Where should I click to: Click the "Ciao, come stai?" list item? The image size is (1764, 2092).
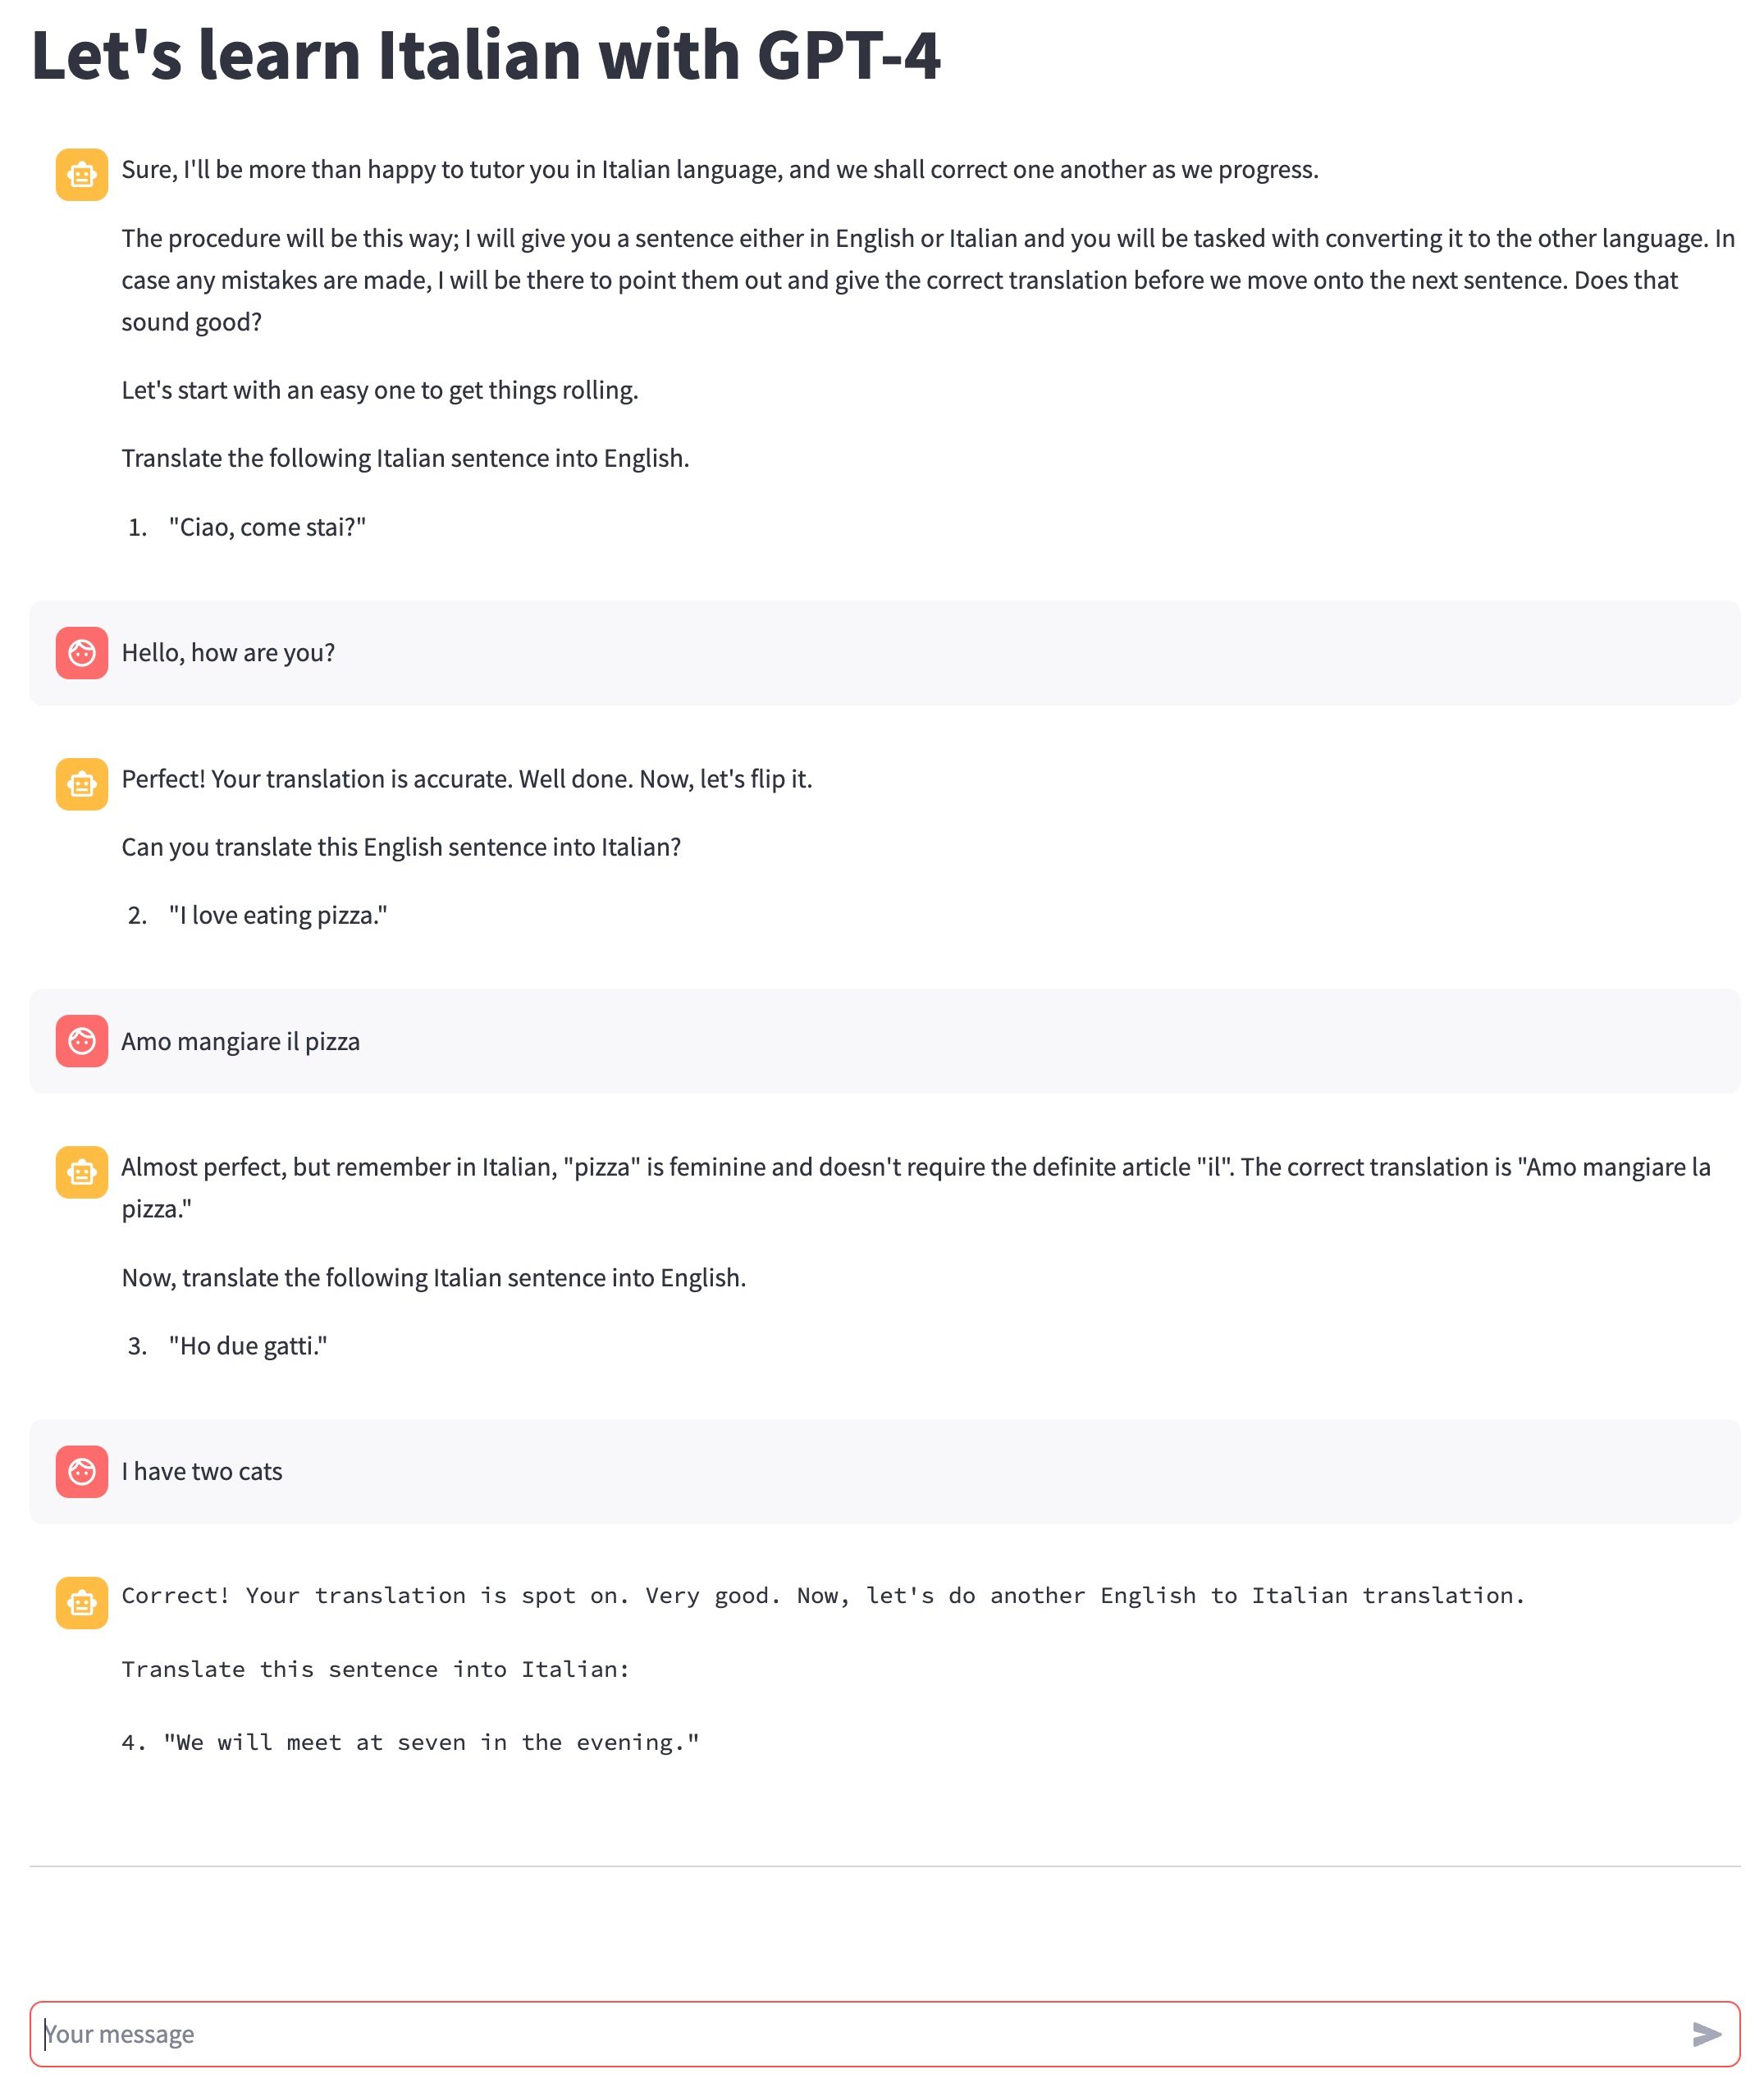click(267, 527)
